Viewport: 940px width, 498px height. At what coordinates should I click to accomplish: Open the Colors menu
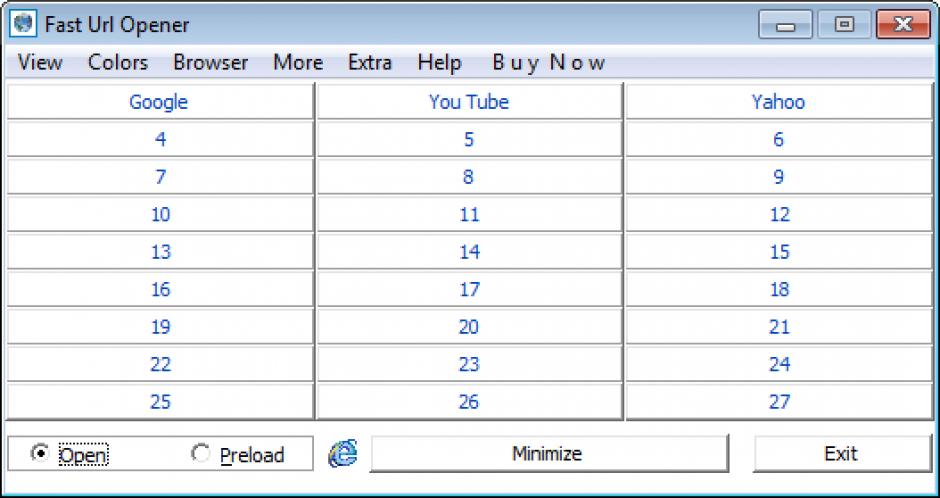tap(118, 62)
